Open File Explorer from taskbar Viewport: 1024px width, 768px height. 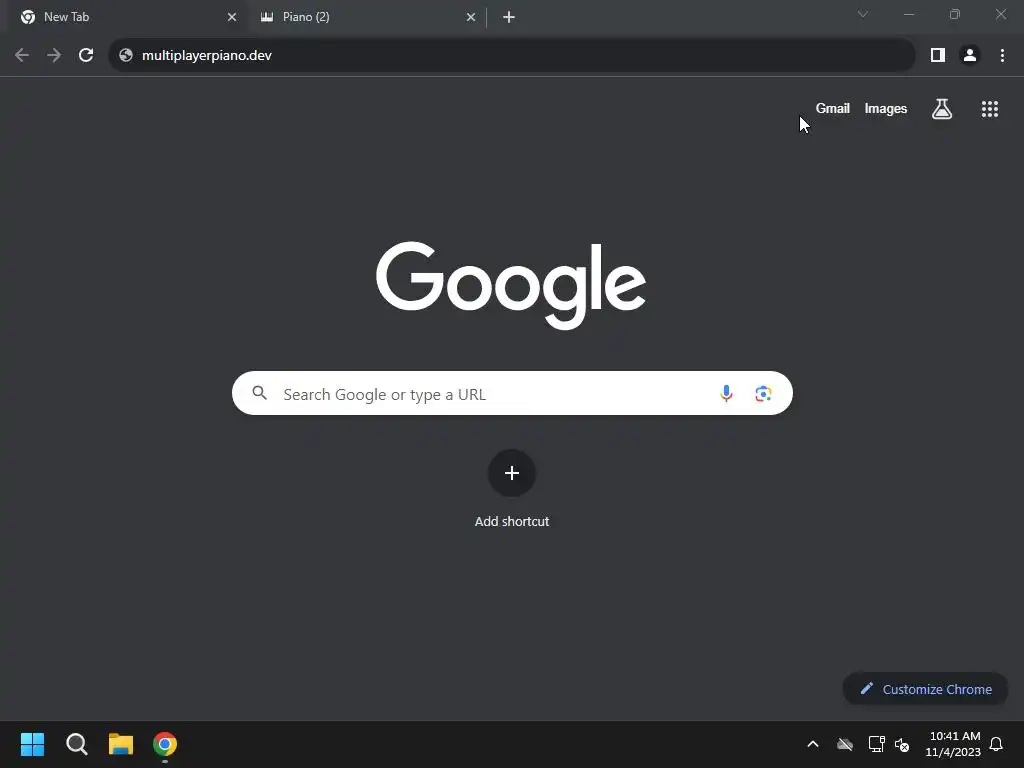[121, 744]
